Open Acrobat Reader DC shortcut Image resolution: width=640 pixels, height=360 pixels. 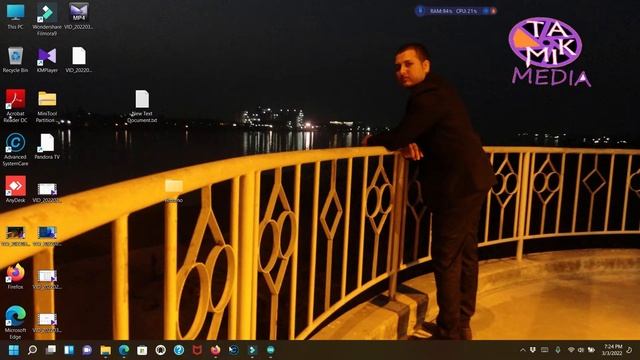pyautogui.click(x=16, y=106)
